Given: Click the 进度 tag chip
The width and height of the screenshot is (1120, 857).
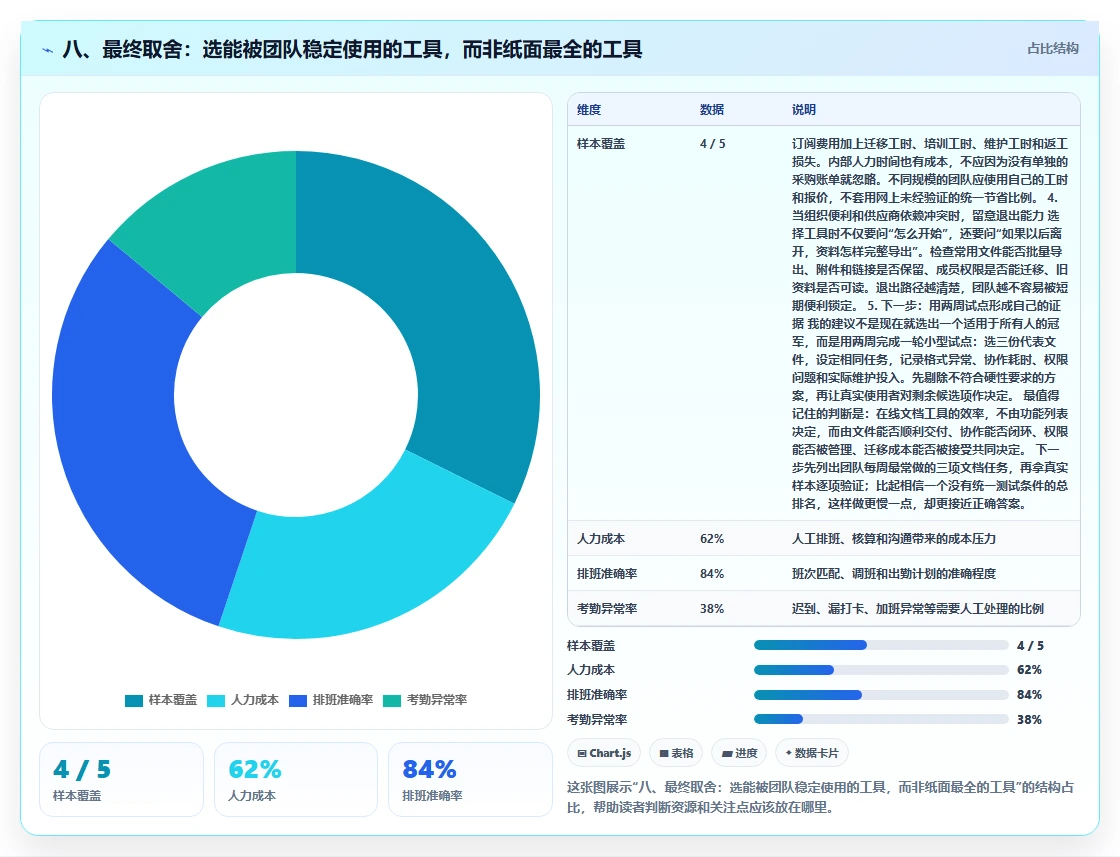Looking at the screenshot, I should [739, 753].
